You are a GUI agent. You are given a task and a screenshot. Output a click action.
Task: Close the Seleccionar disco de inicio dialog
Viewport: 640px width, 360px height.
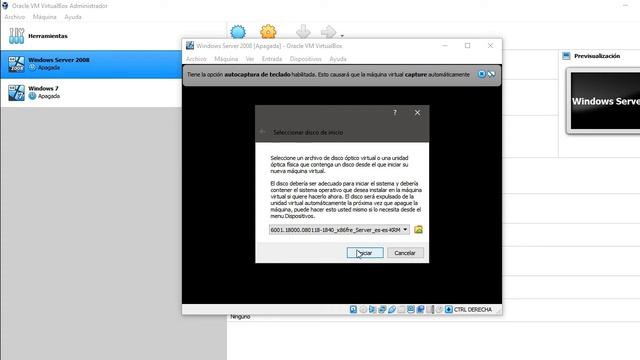pos(417,113)
